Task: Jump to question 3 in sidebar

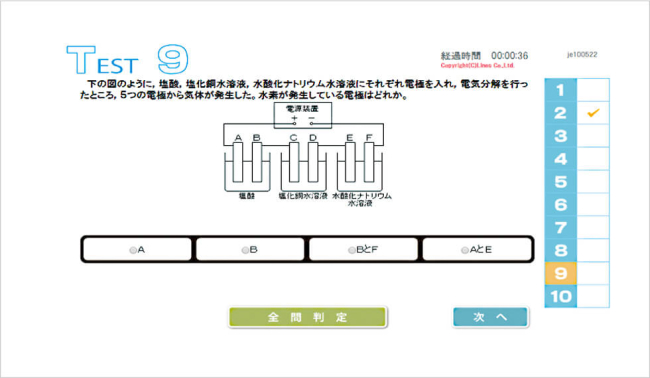Action: point(560,136)
